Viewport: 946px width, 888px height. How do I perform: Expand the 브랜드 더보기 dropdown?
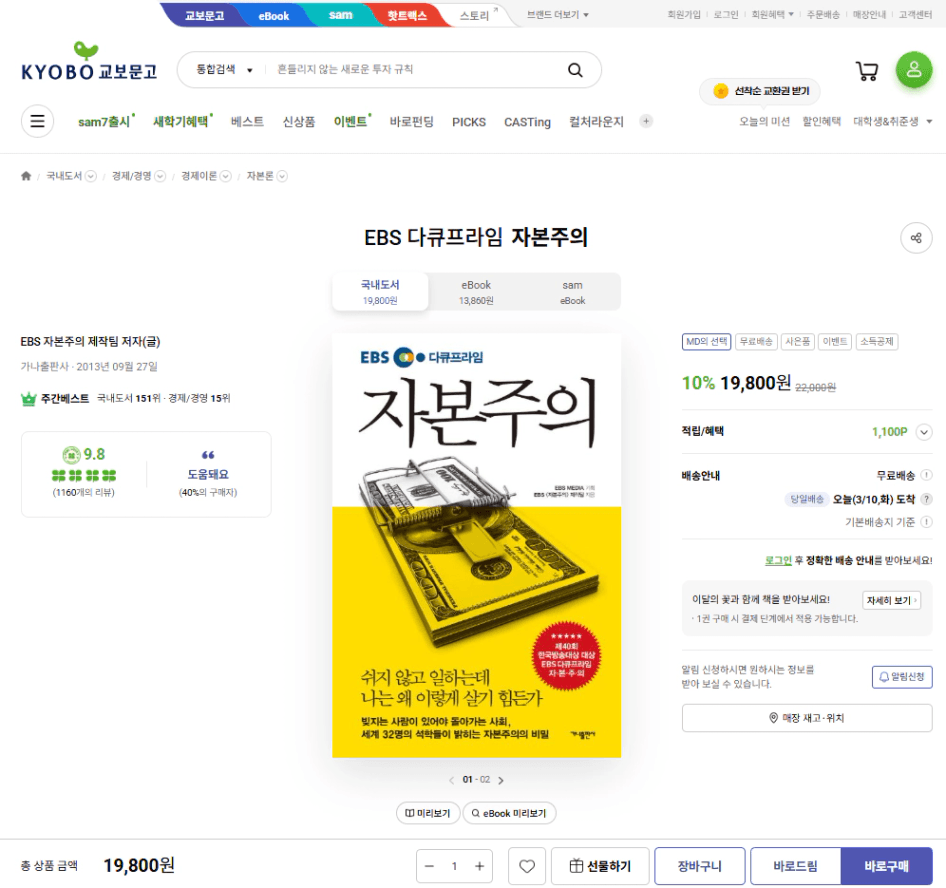click(x=557, y=14)
